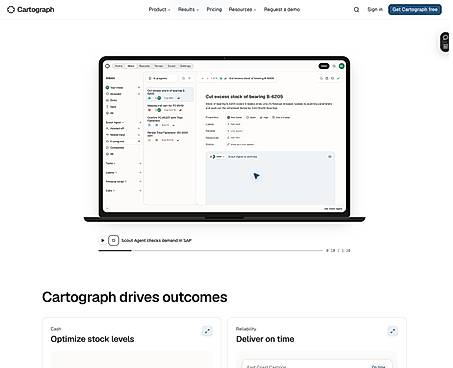
Task: Go to the Pricing page
Action: (x=214, y=10)
